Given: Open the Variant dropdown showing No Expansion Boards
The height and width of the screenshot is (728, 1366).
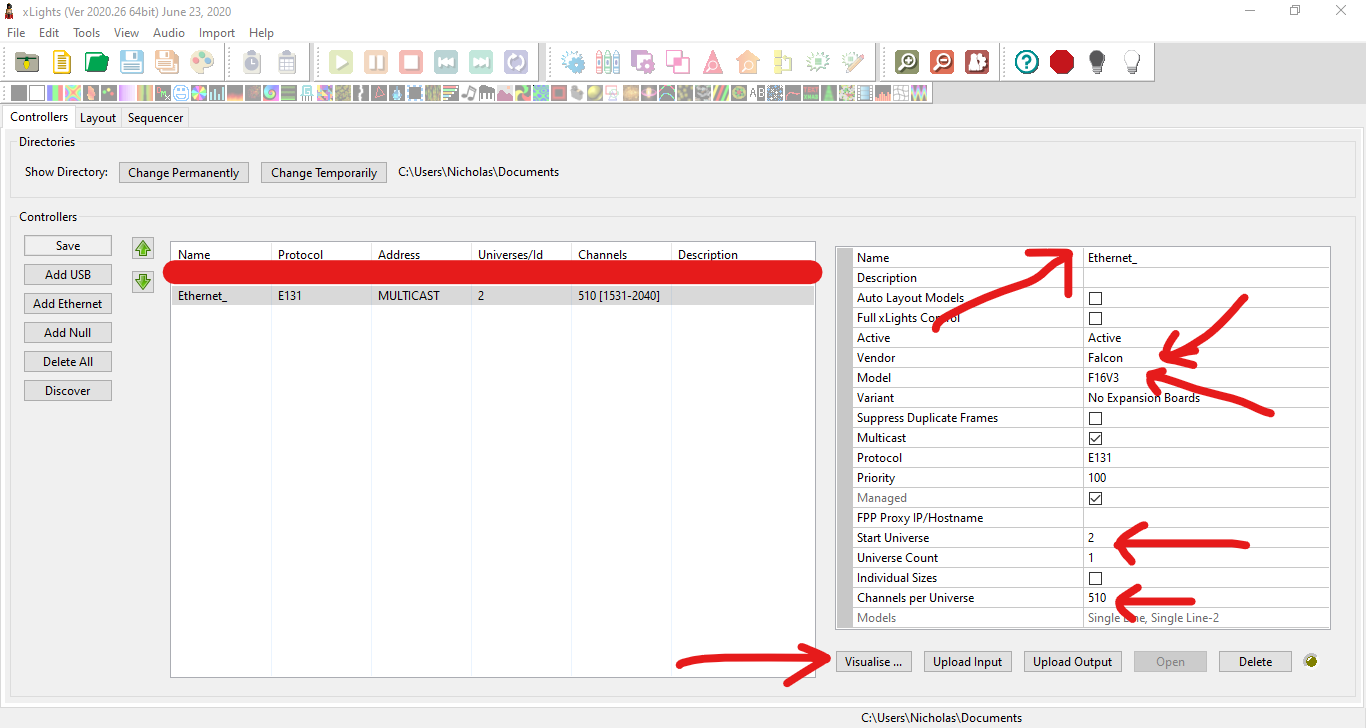Looking at the screenshot, I should [x=1206, y=398].
